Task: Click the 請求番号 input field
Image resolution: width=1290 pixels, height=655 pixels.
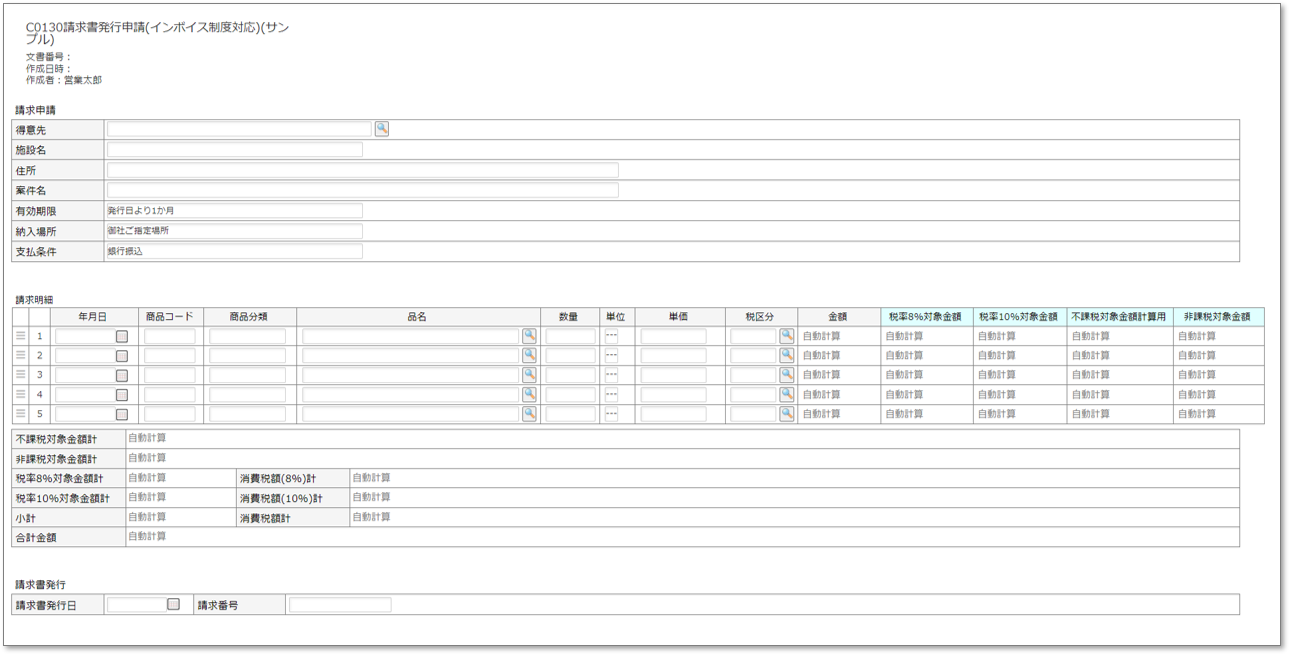Action: click(340, 605)
